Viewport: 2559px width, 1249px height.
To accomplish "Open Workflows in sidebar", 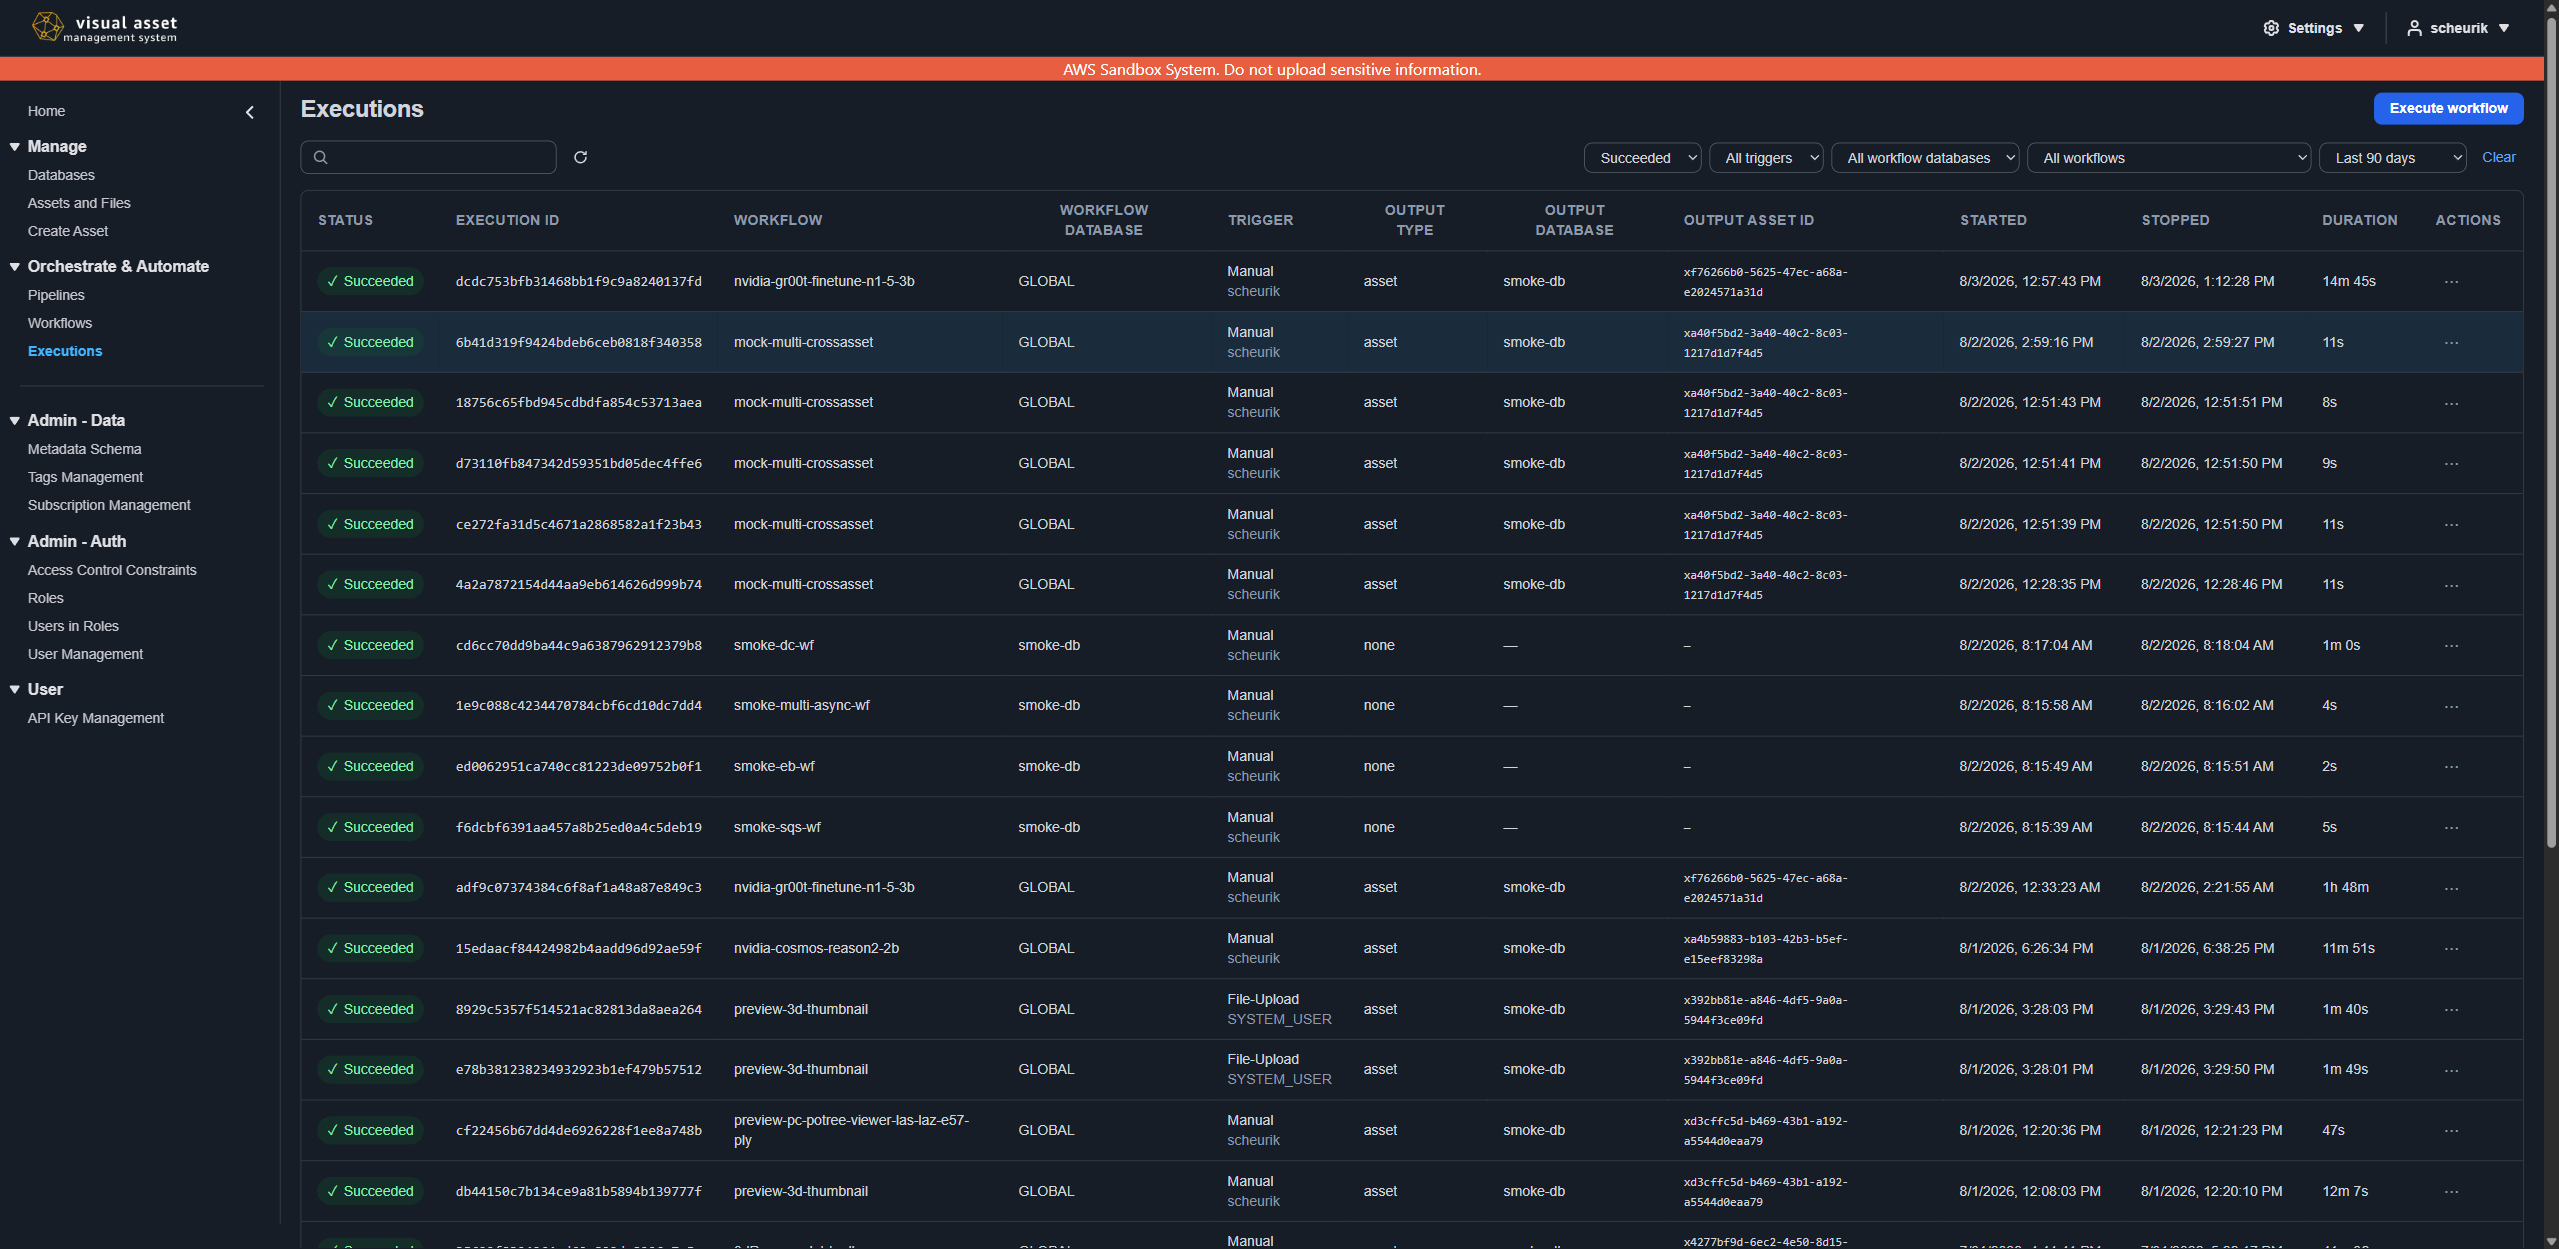I will [60, 323].
